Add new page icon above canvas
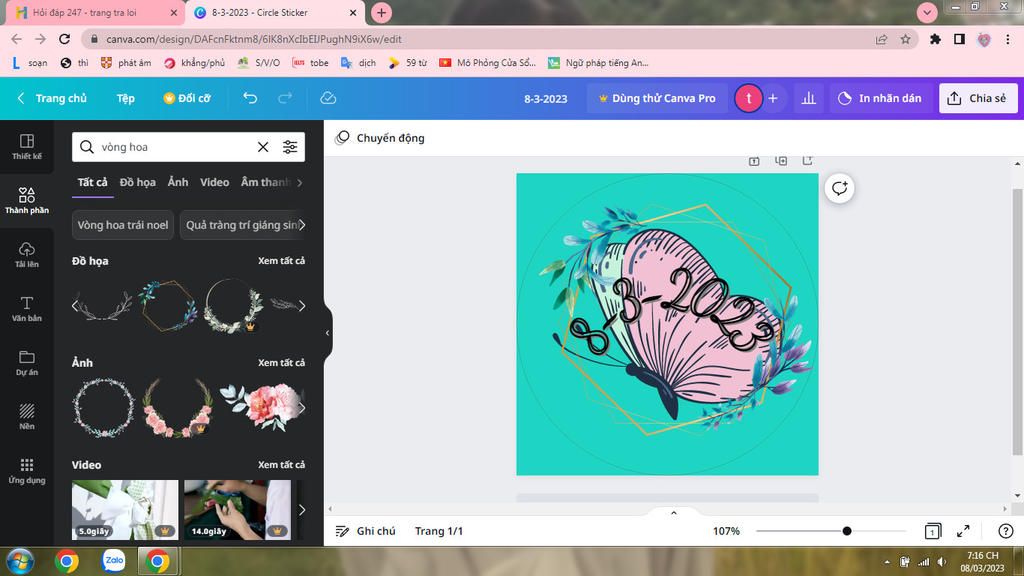Viewport: 1024px width, 576px height. point(808,160)
